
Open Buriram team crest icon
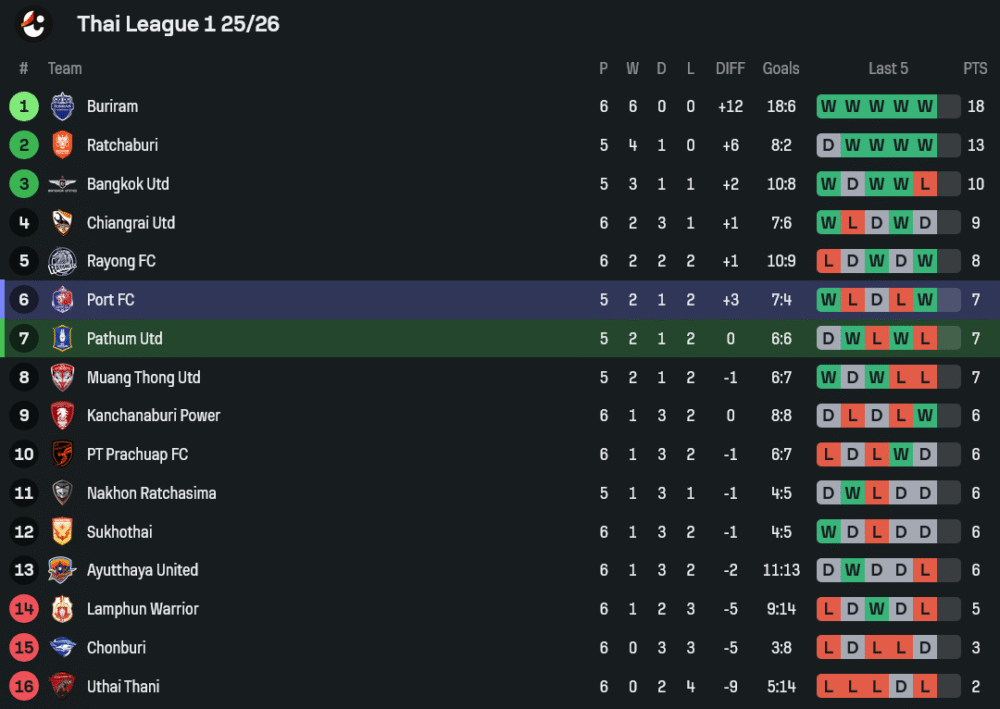point(62,106)
